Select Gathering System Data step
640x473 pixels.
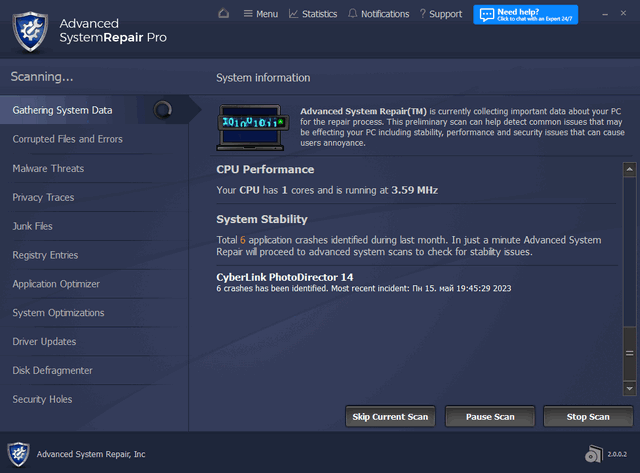tap(94, 110)
